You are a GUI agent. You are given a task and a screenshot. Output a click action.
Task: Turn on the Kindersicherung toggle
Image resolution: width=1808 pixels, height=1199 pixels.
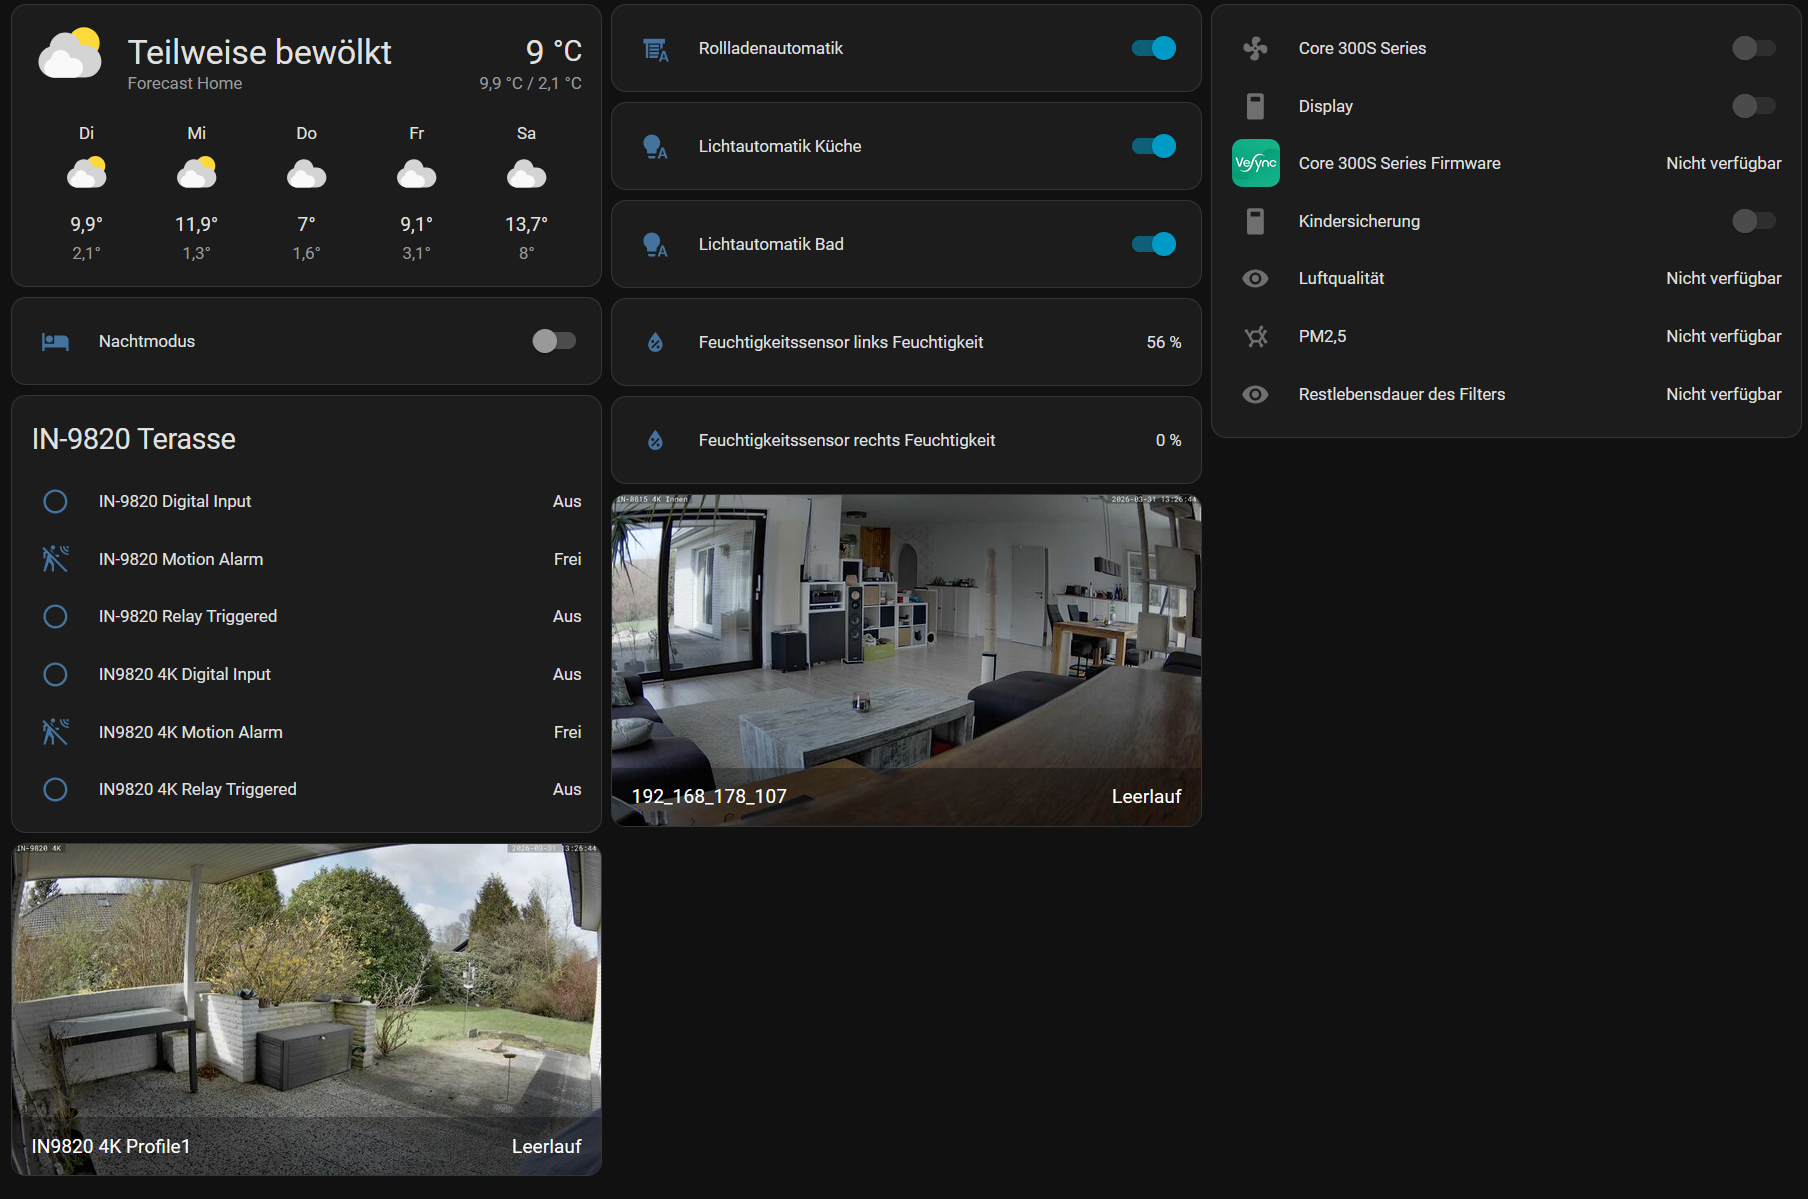1753,221
